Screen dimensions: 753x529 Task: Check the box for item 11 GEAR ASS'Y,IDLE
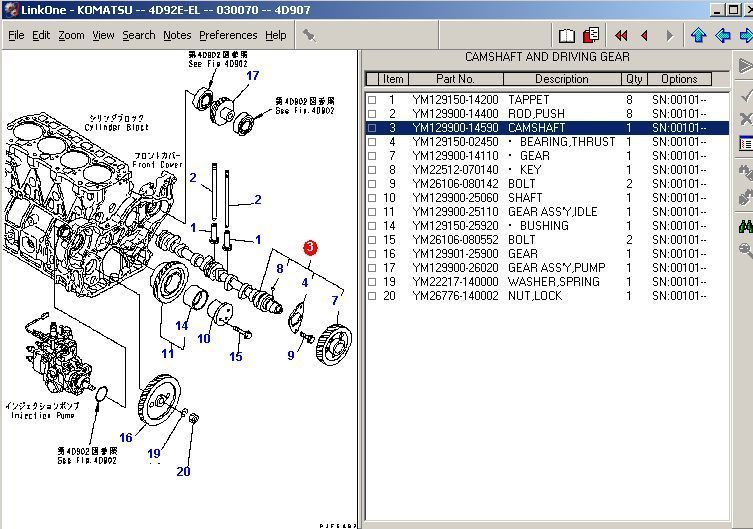tap(372, 212)
